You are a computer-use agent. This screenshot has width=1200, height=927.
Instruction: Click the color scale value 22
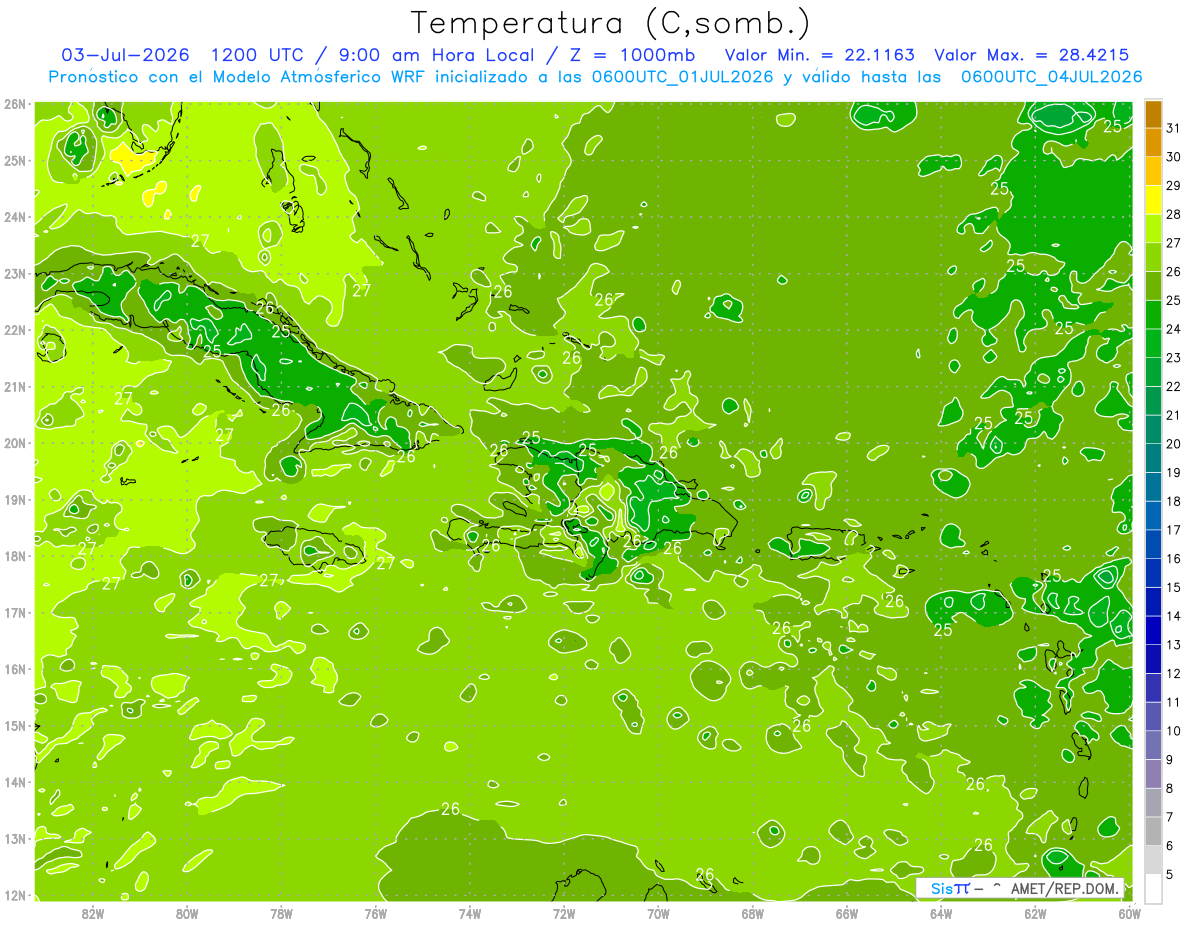[x=1174, y=387]
